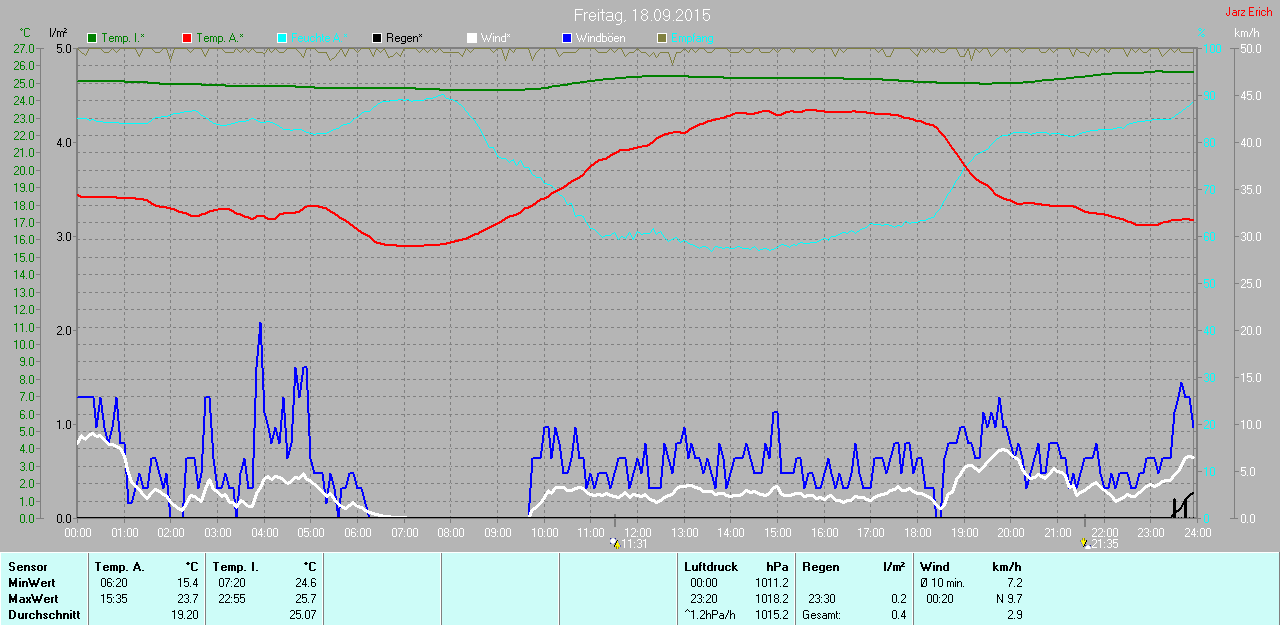Viewport: 1280px width, 625px height.
Task: Click the 'km/h' right axis unit label
Action: pos(1247,33)
